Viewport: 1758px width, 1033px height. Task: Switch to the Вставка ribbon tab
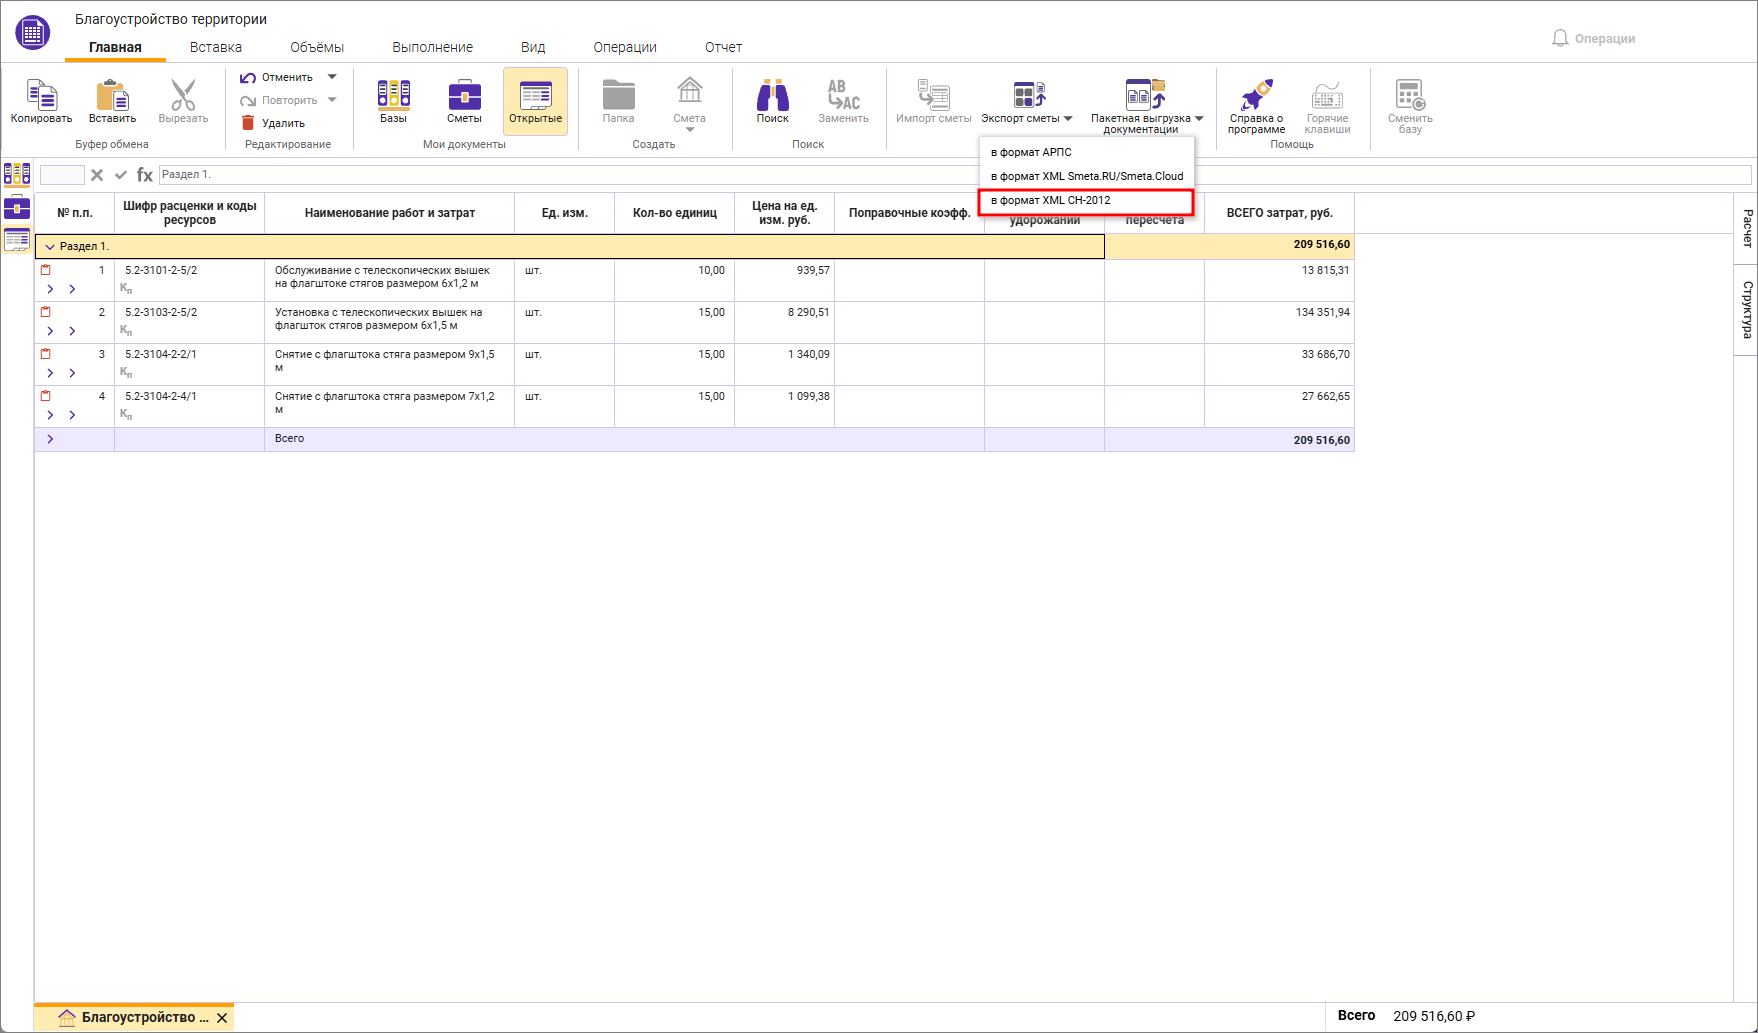(x=216, y=47)
